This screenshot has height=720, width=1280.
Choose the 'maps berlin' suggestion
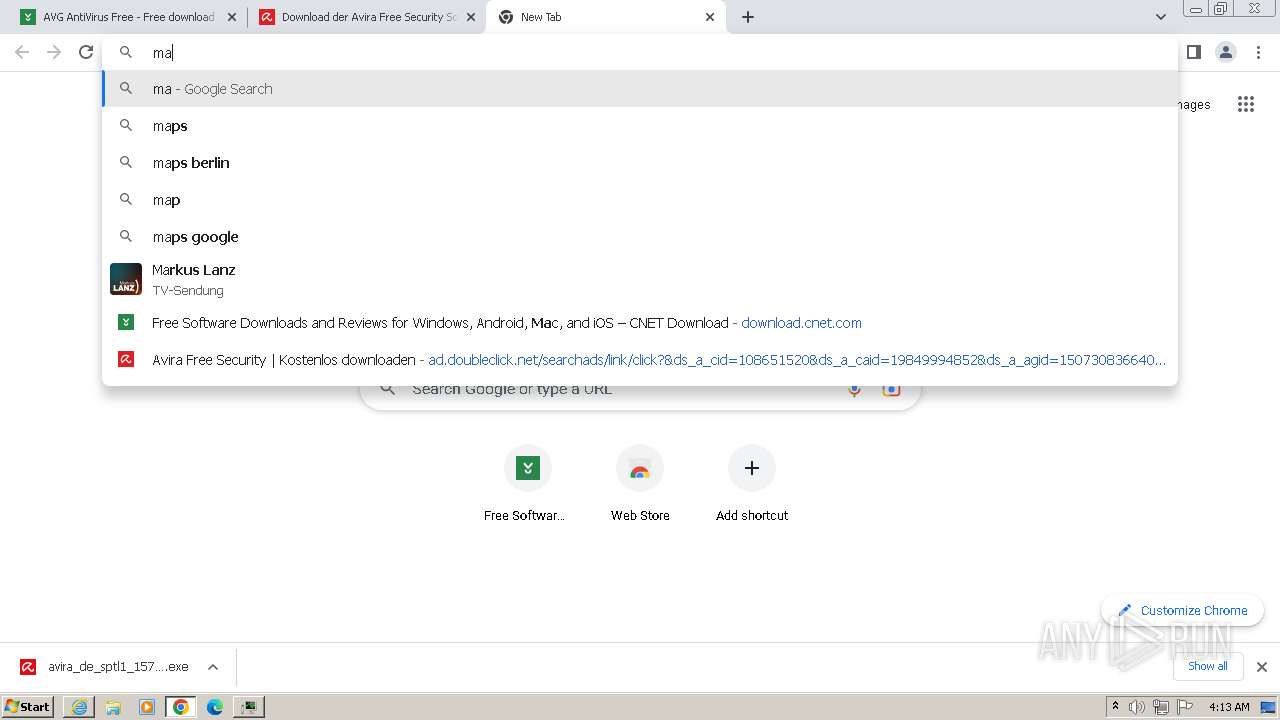(640, 163)
